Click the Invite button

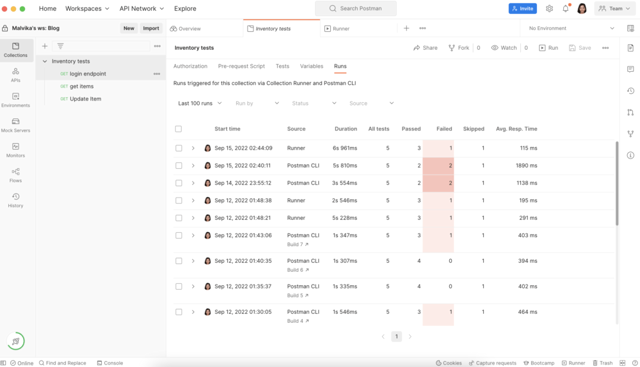tap(522, 9)
